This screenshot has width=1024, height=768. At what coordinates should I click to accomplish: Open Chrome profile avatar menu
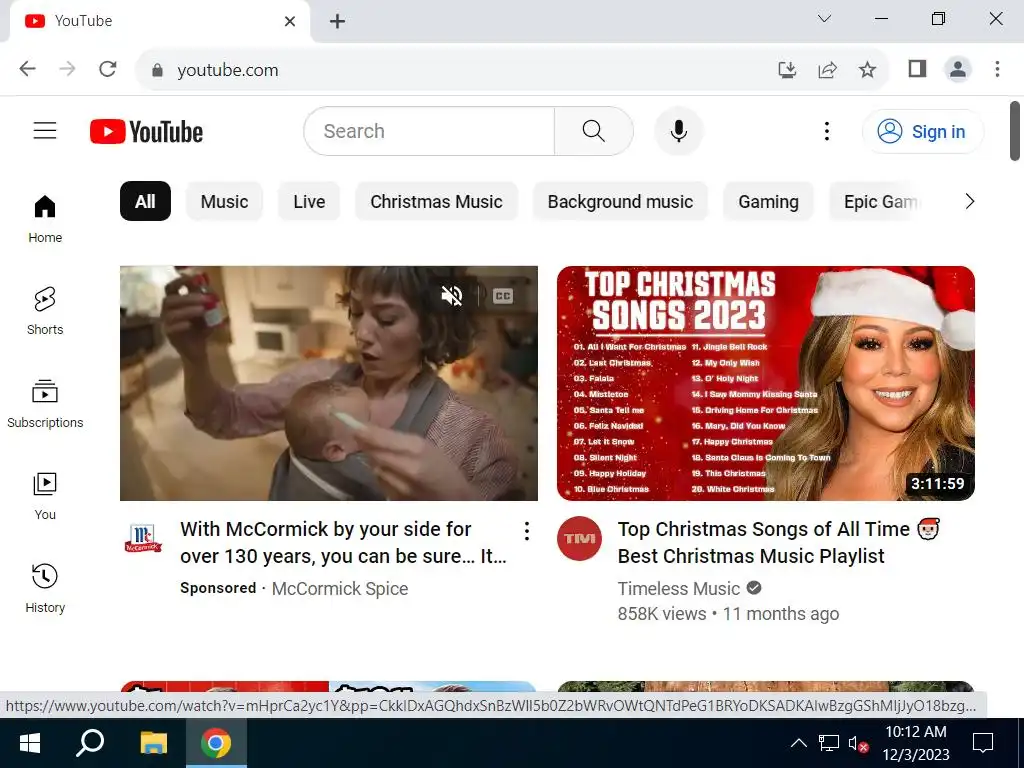(957, 69)
